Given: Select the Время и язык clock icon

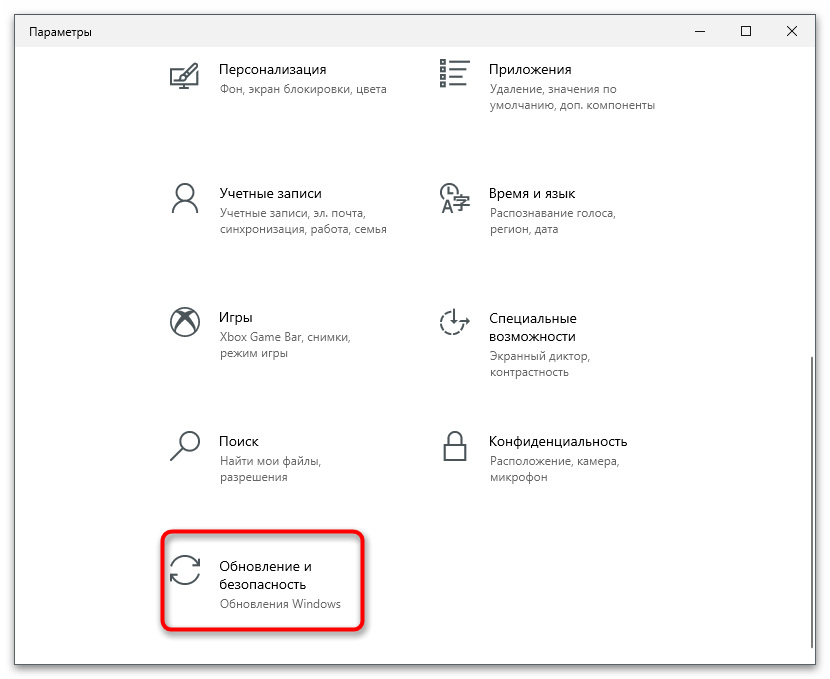Looking at the screenshot, I should 455,198.
